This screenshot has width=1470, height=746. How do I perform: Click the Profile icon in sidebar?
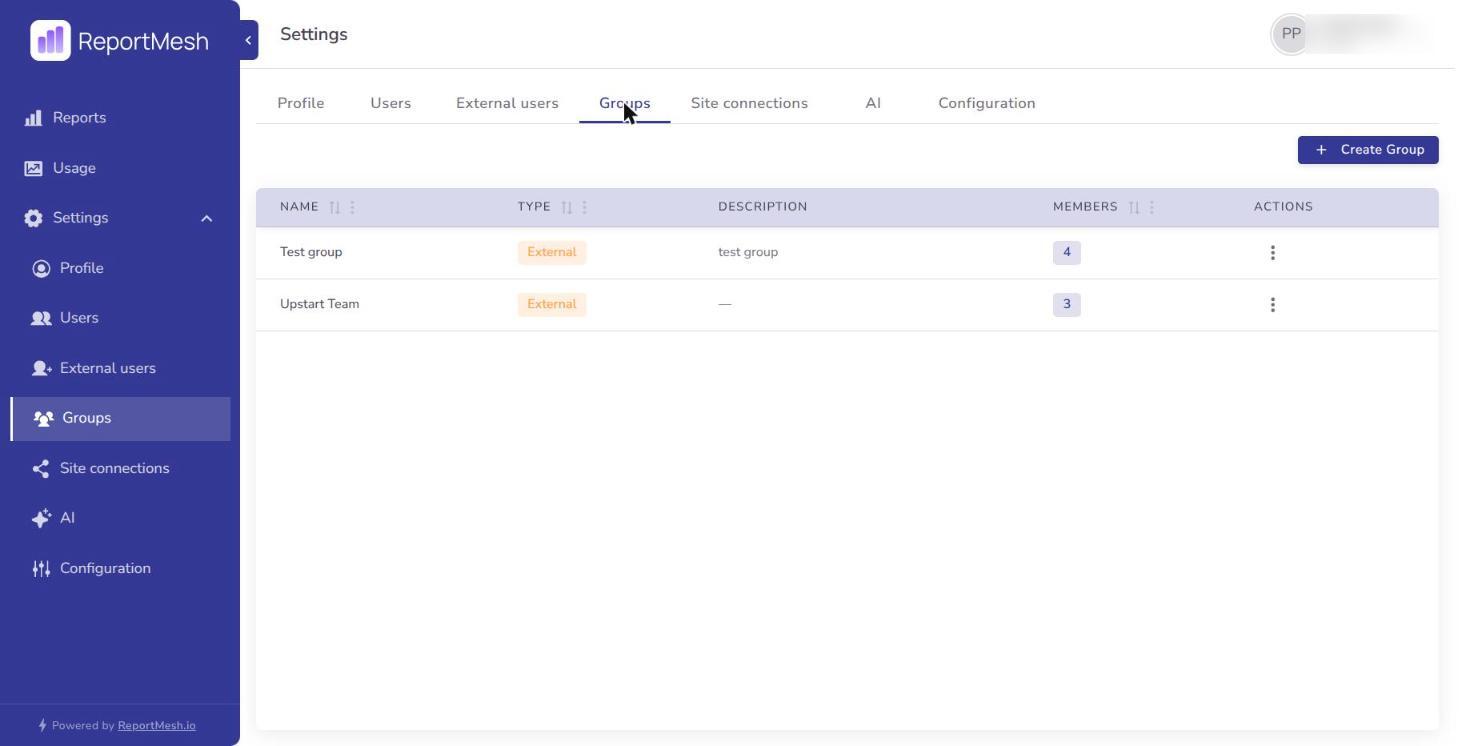41,268
